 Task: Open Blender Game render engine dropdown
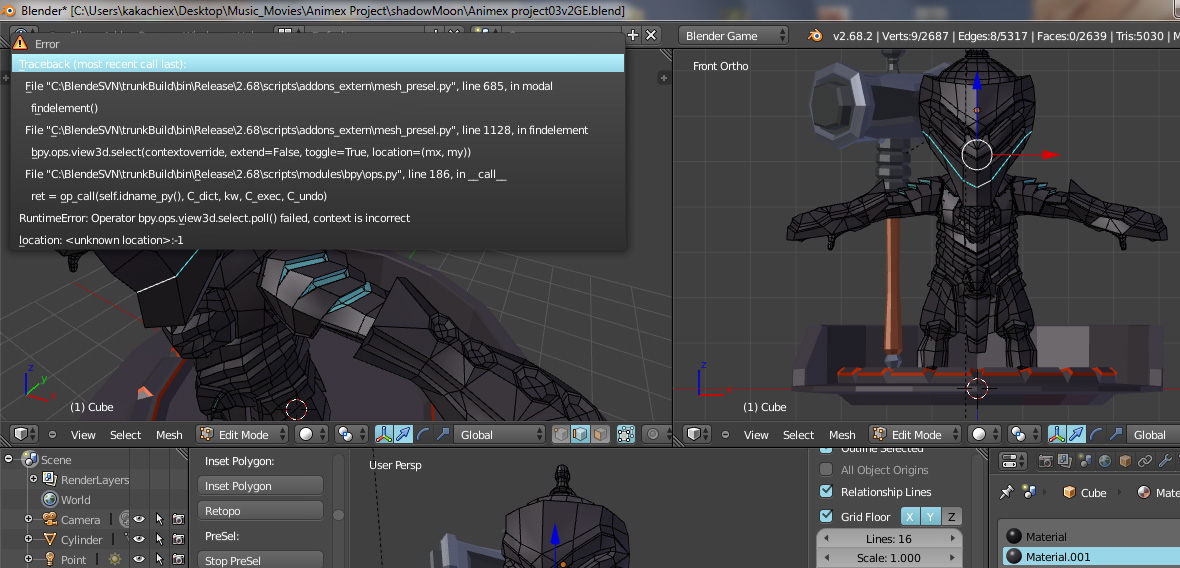click(733, 35)
